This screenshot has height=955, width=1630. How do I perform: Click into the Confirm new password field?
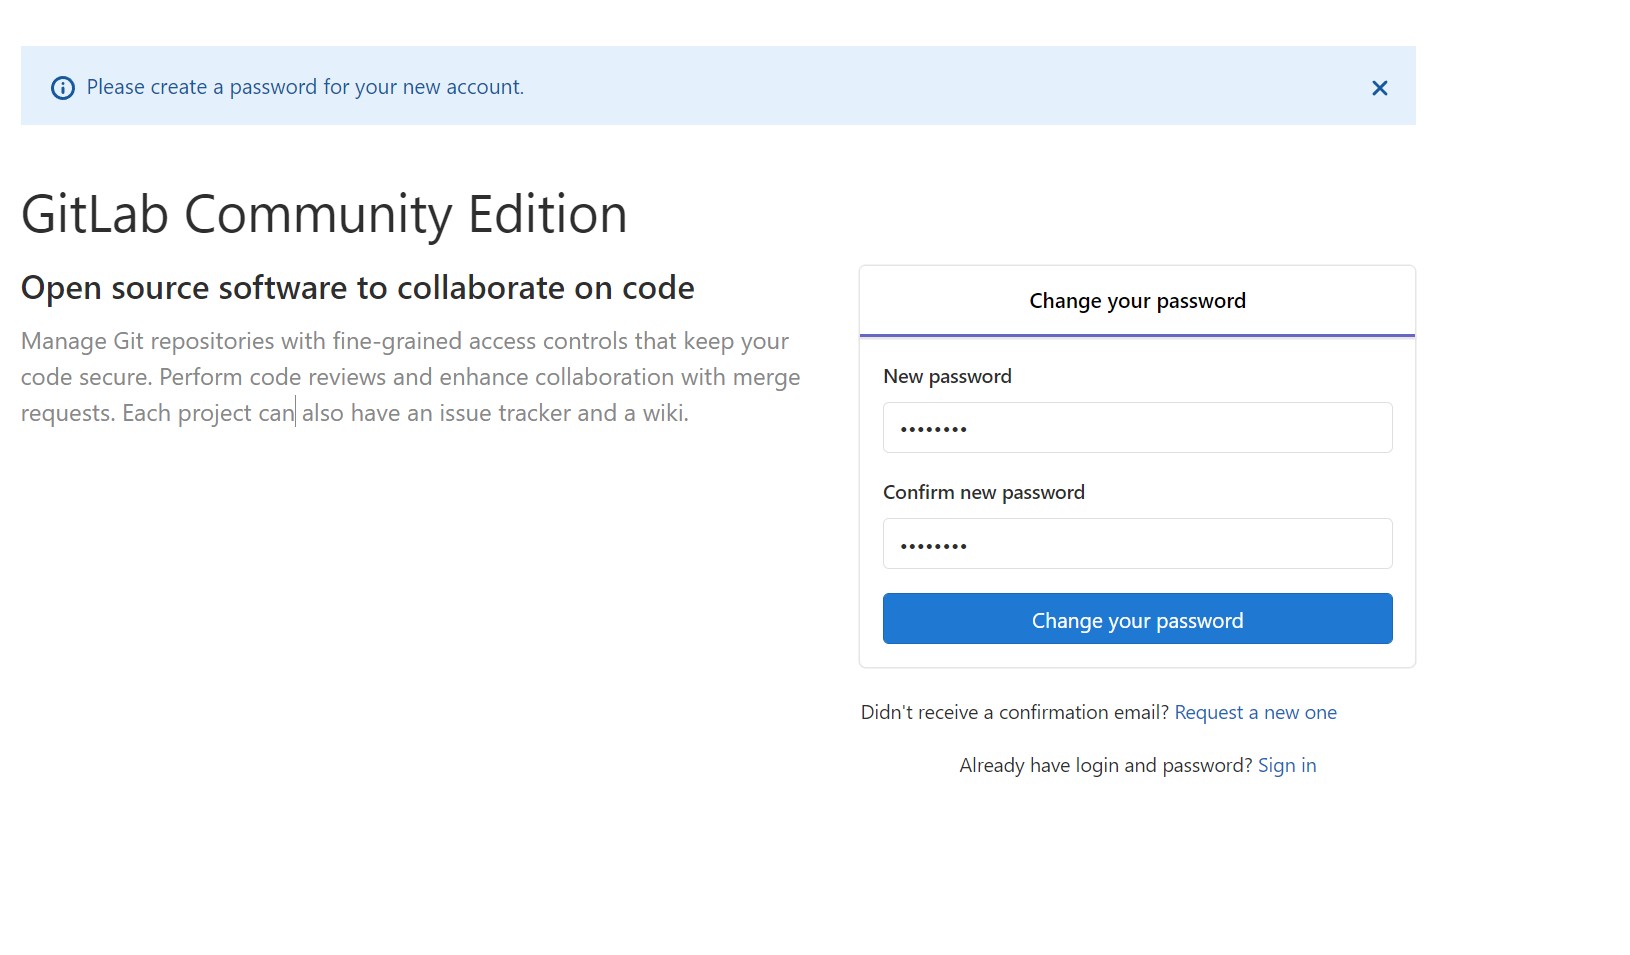click(x=1137, y=544)
